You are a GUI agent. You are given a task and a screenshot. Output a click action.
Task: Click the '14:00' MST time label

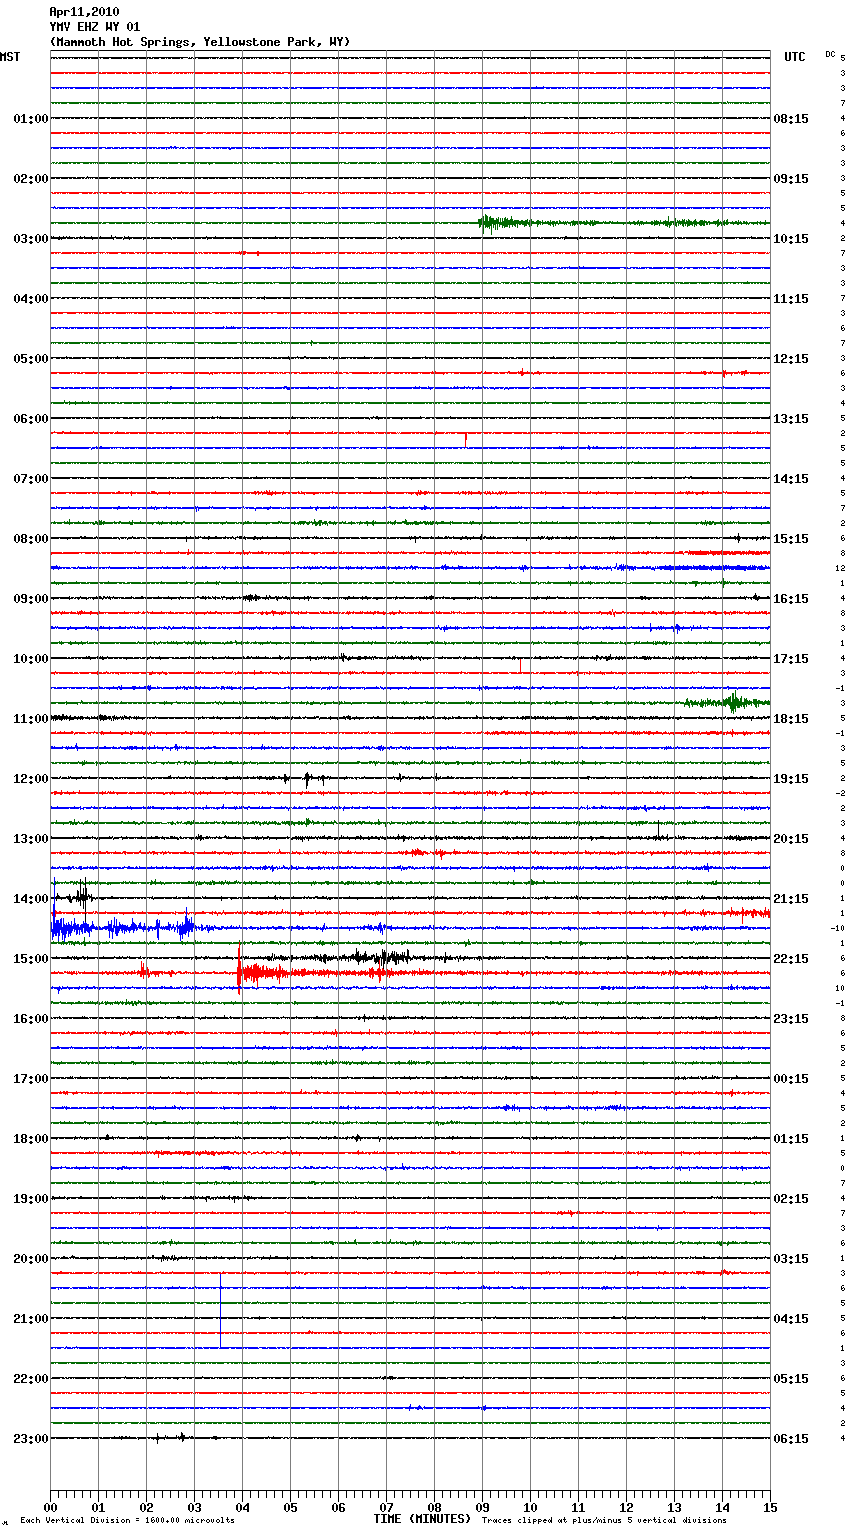31,899
